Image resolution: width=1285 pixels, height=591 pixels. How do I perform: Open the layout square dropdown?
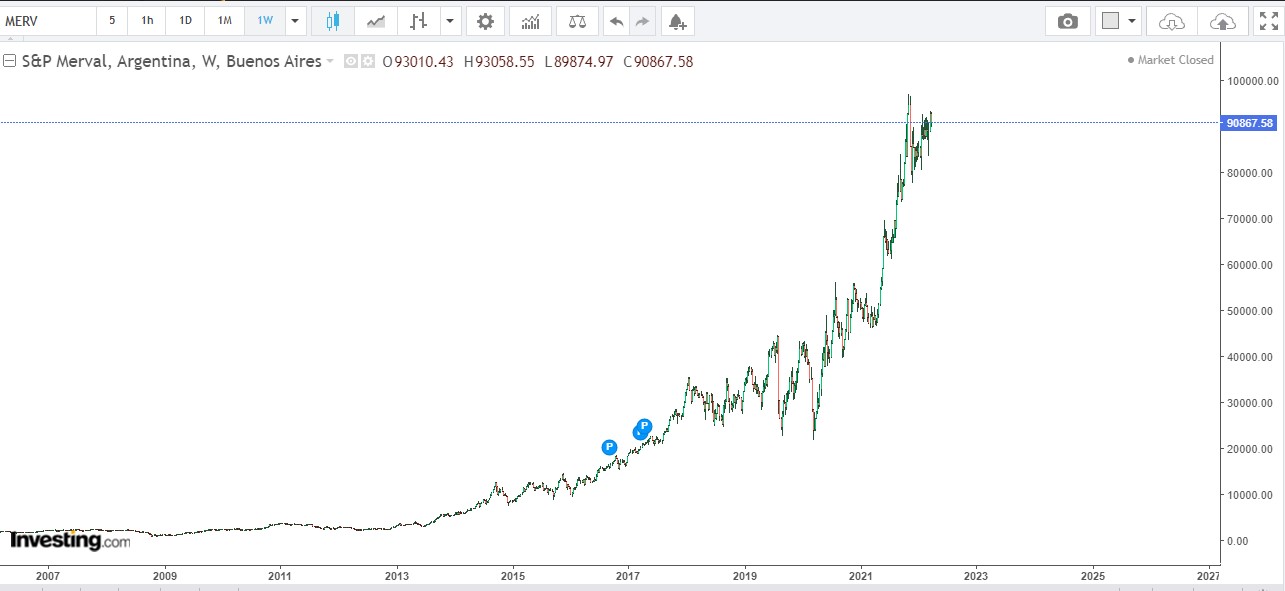[1120, 20]
